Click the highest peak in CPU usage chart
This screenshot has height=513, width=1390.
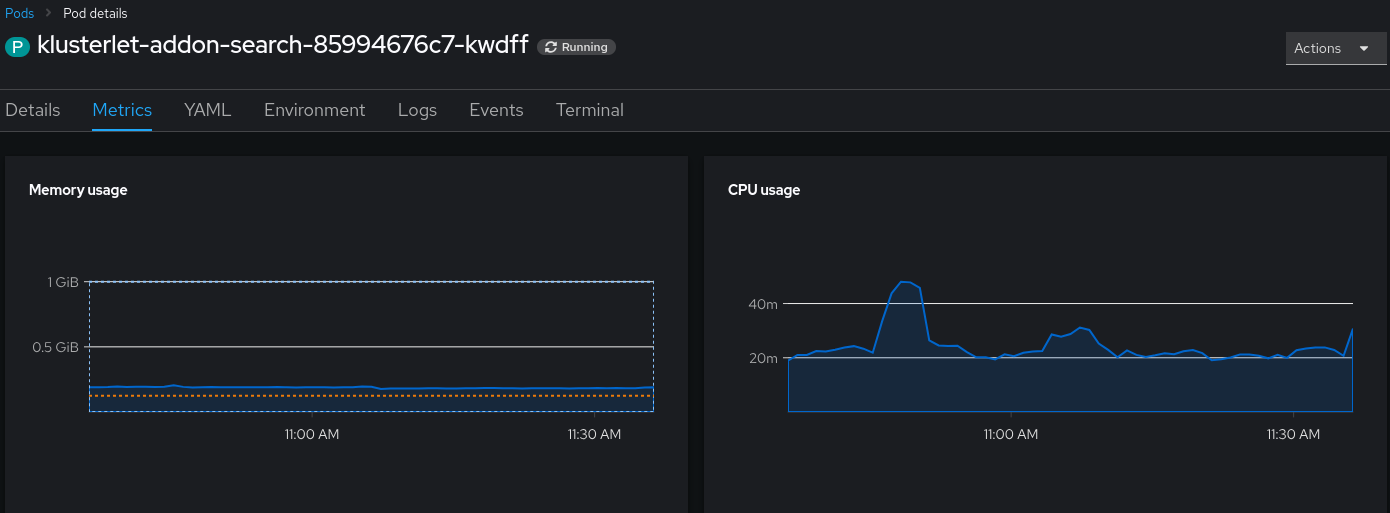click(x=906, y=282)
